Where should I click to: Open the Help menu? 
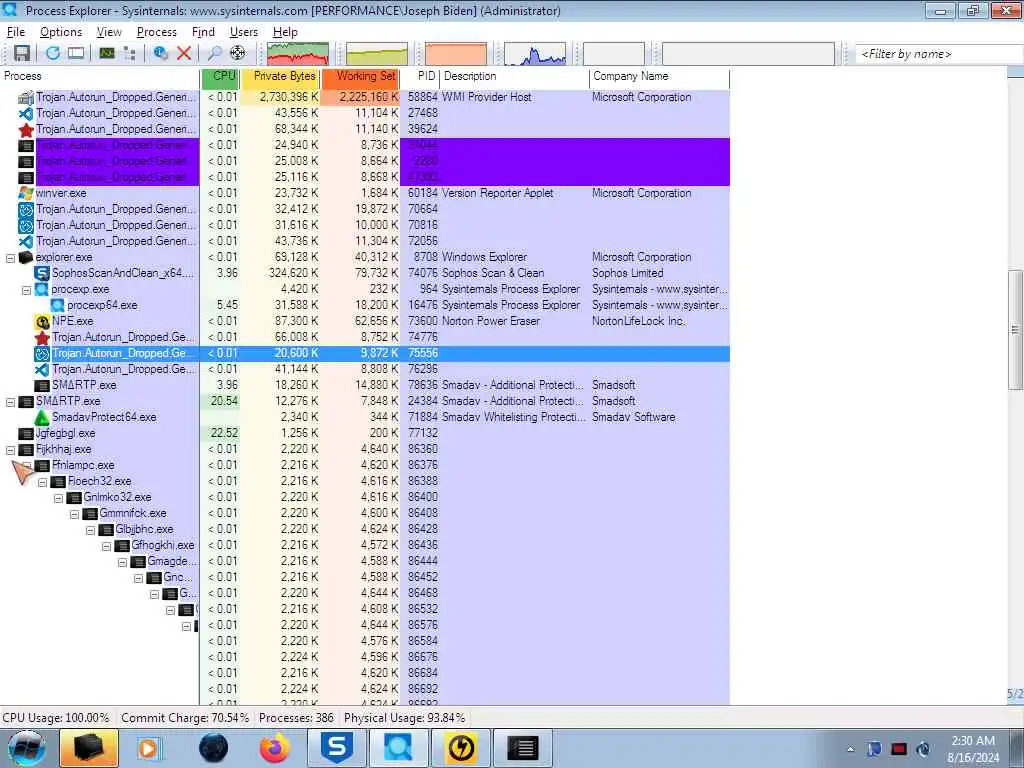[x=285, y=32]
